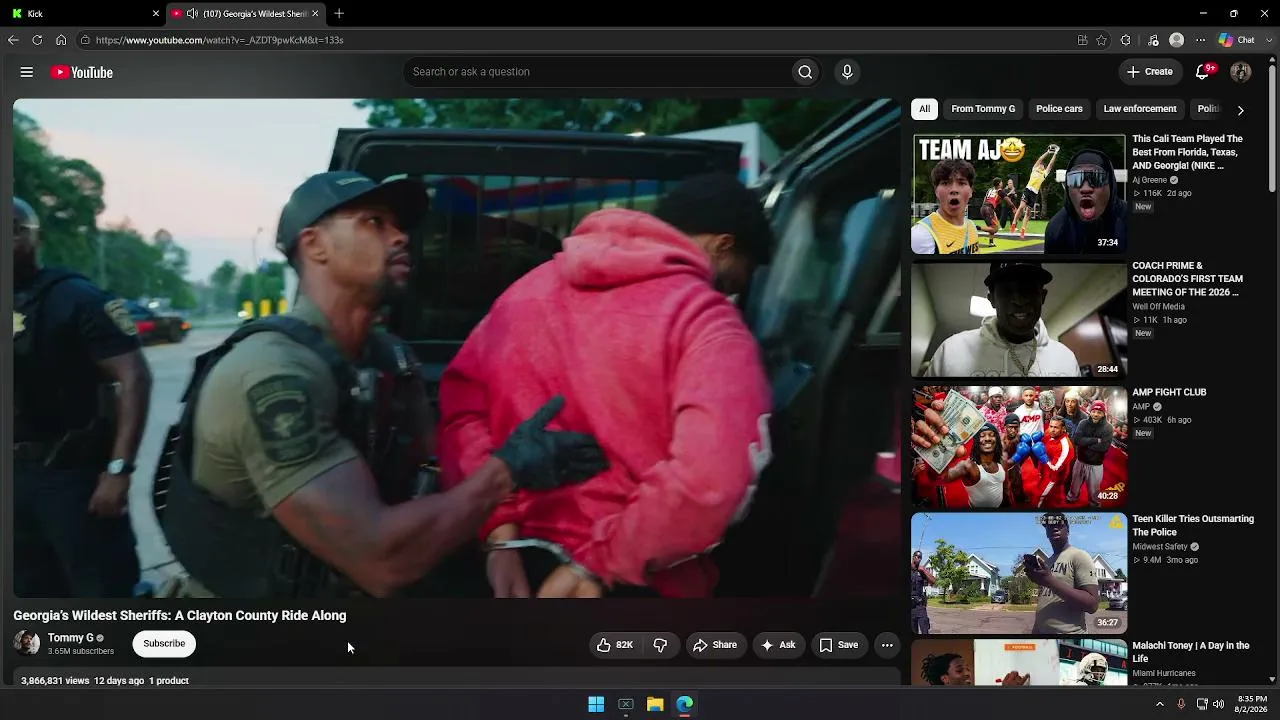
Task: Go back in the browser
Action: coord(13,40)
